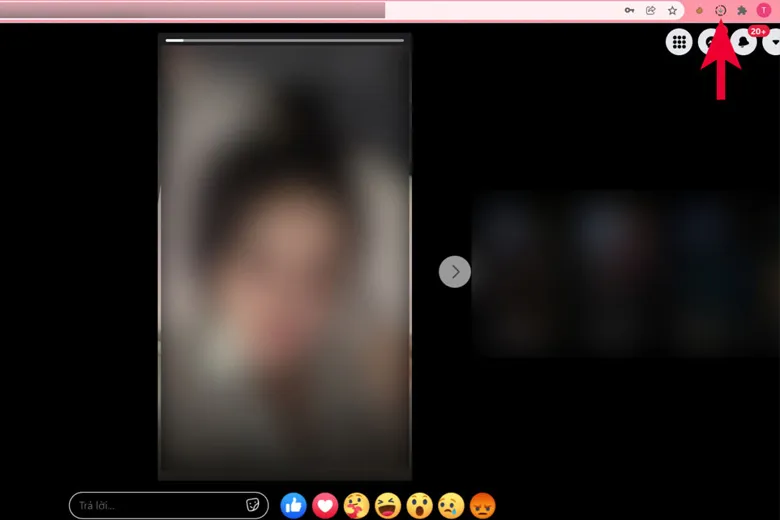780x520 pixels.
Task: Click the story progress bar
Action: (285, 40)
